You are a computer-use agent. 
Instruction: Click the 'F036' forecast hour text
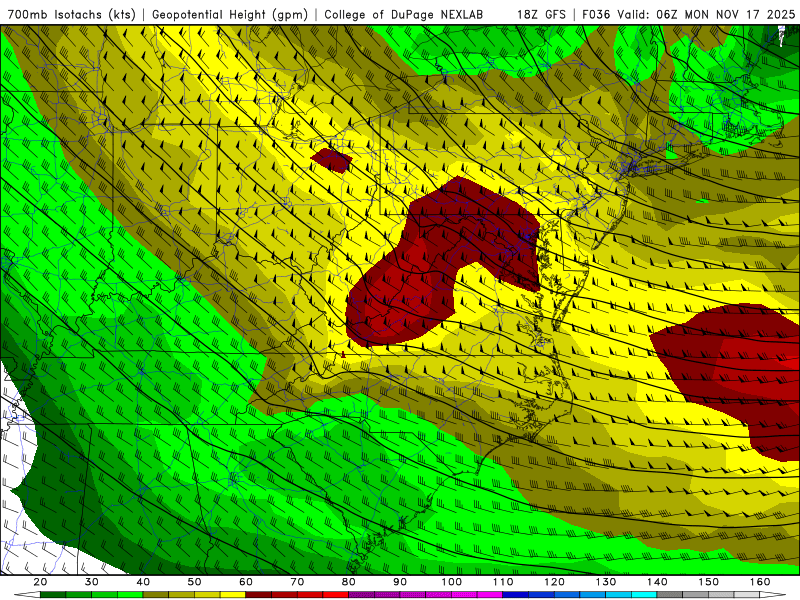(596, 14)
